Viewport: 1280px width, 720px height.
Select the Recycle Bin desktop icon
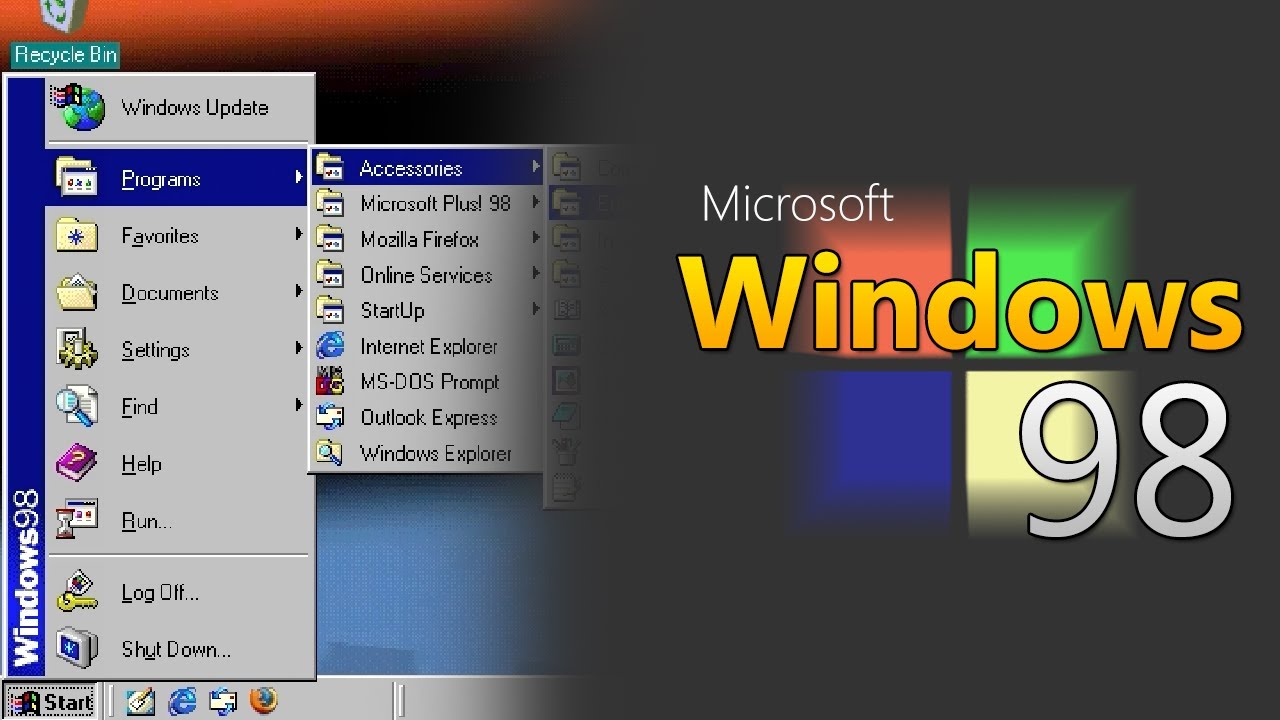(64, 14)
